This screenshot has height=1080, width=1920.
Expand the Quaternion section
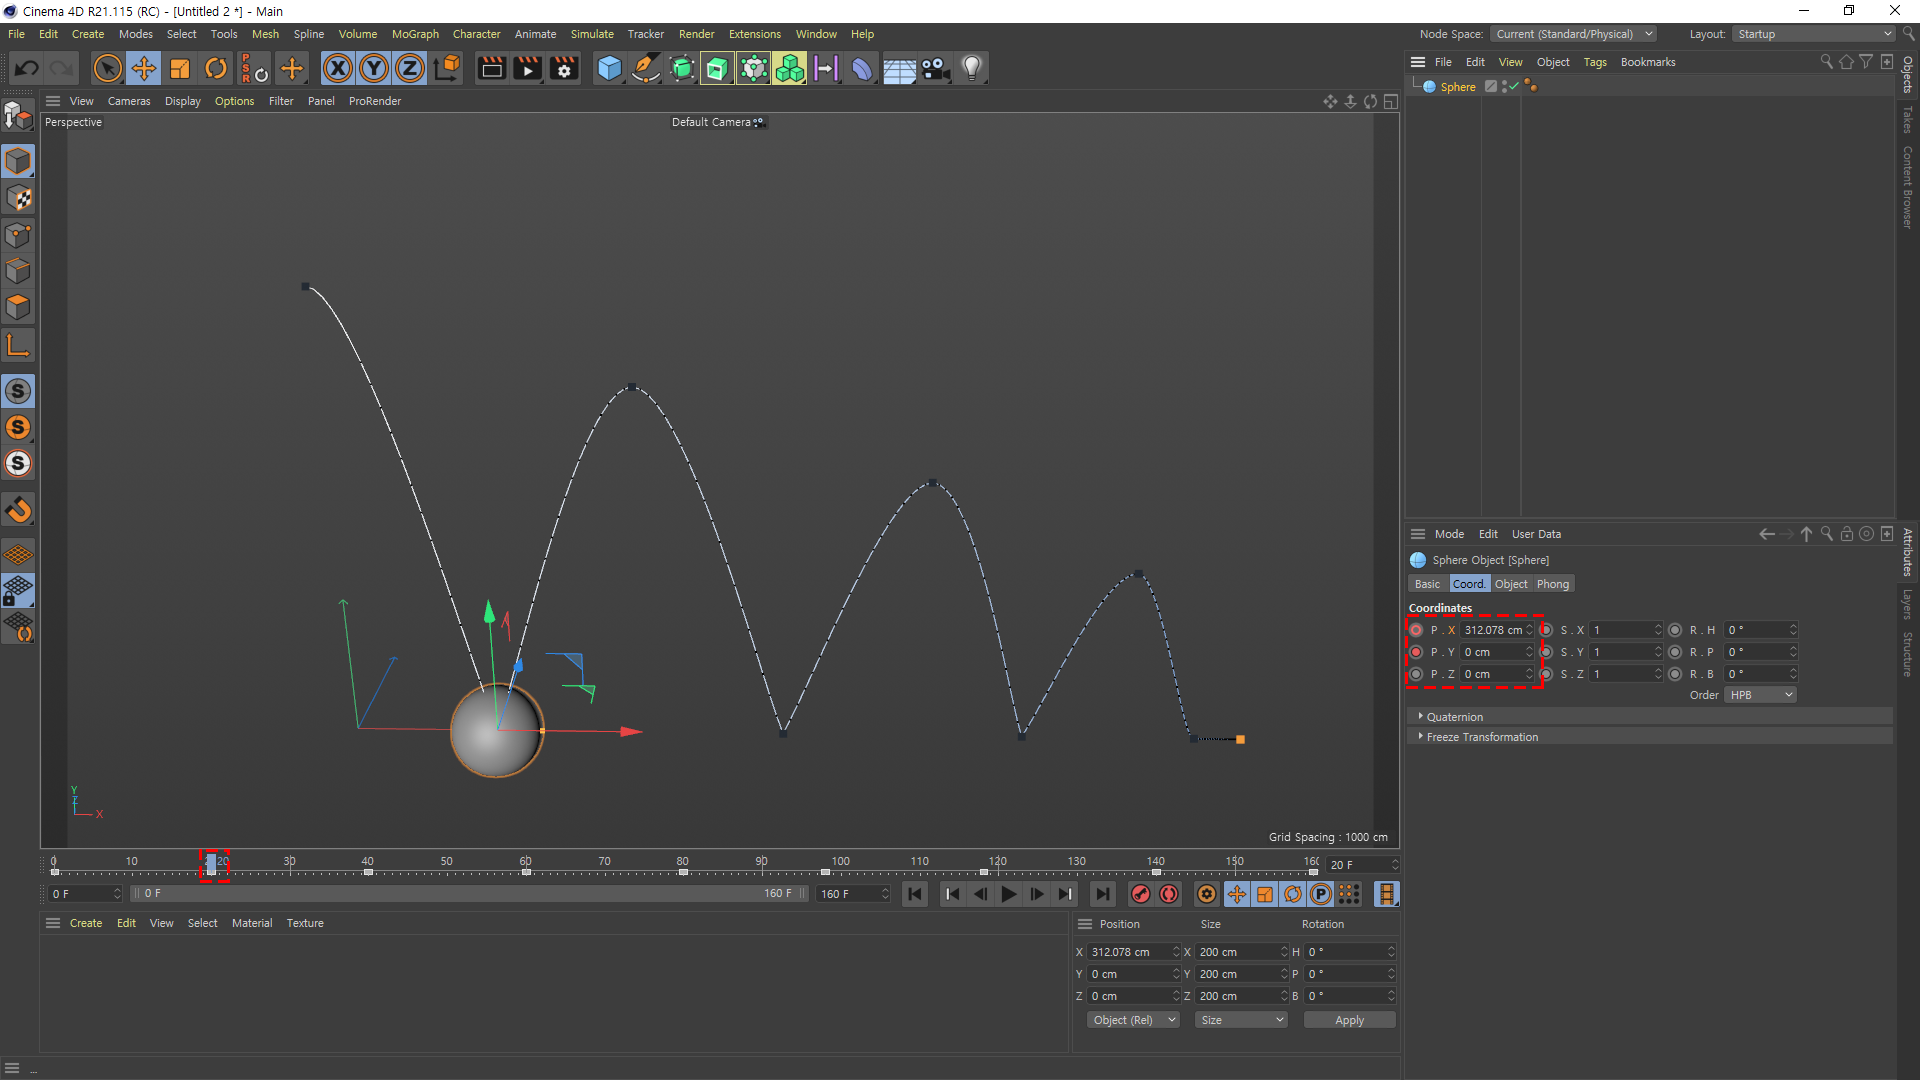1454,717
